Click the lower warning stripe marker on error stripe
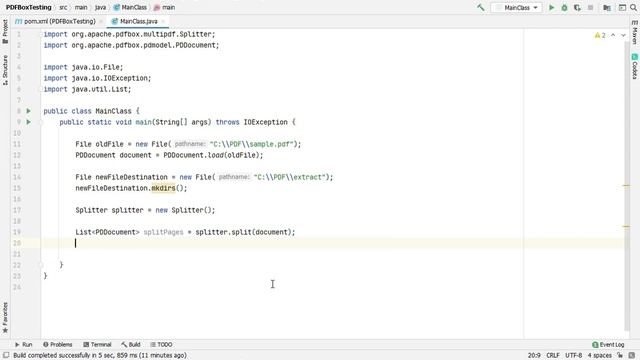This screenshot has width=640, height=360. [x=626, y=226]
